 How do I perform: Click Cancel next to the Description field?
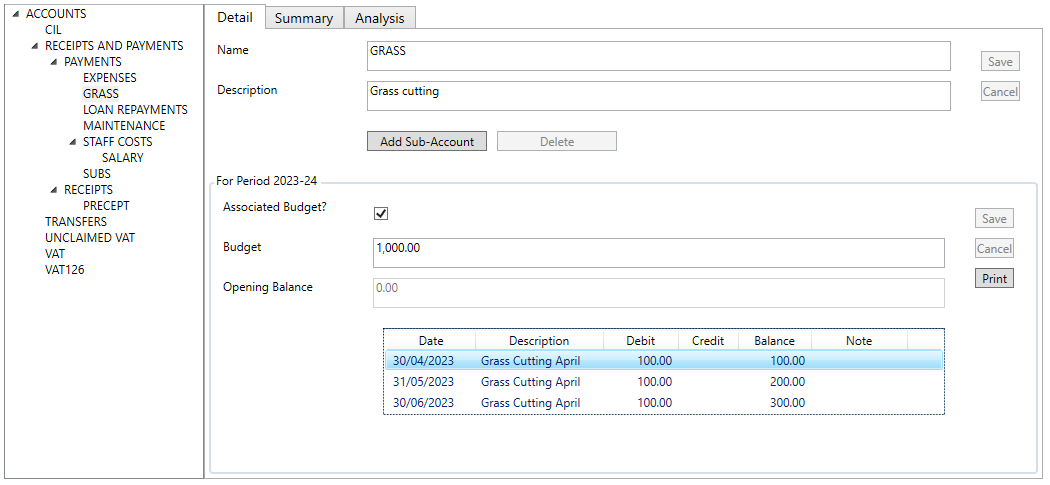point(1000,91)
